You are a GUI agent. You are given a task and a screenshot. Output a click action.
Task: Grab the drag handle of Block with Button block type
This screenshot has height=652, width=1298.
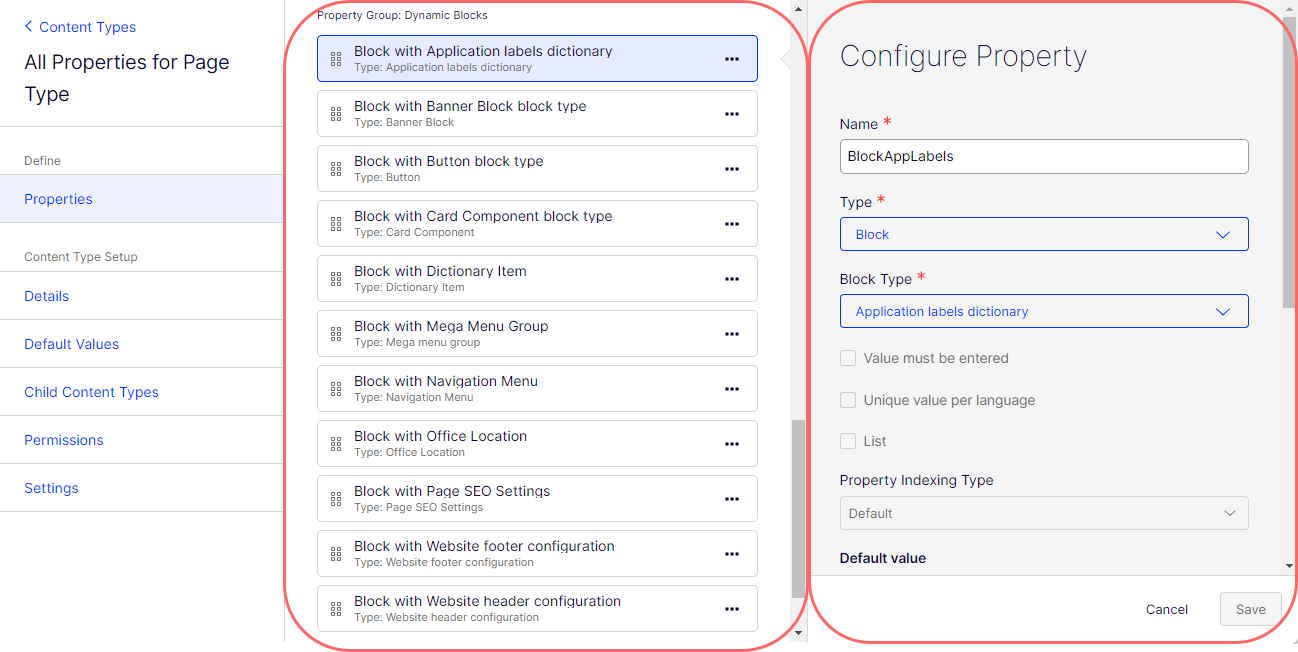coord(336,169)
